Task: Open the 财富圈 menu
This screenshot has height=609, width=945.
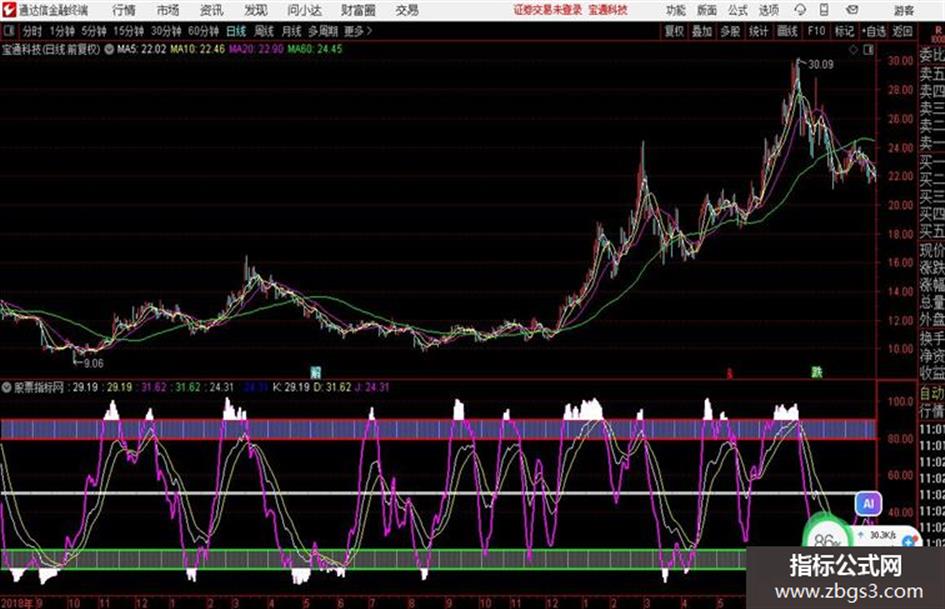Action: tap(359, 10)
